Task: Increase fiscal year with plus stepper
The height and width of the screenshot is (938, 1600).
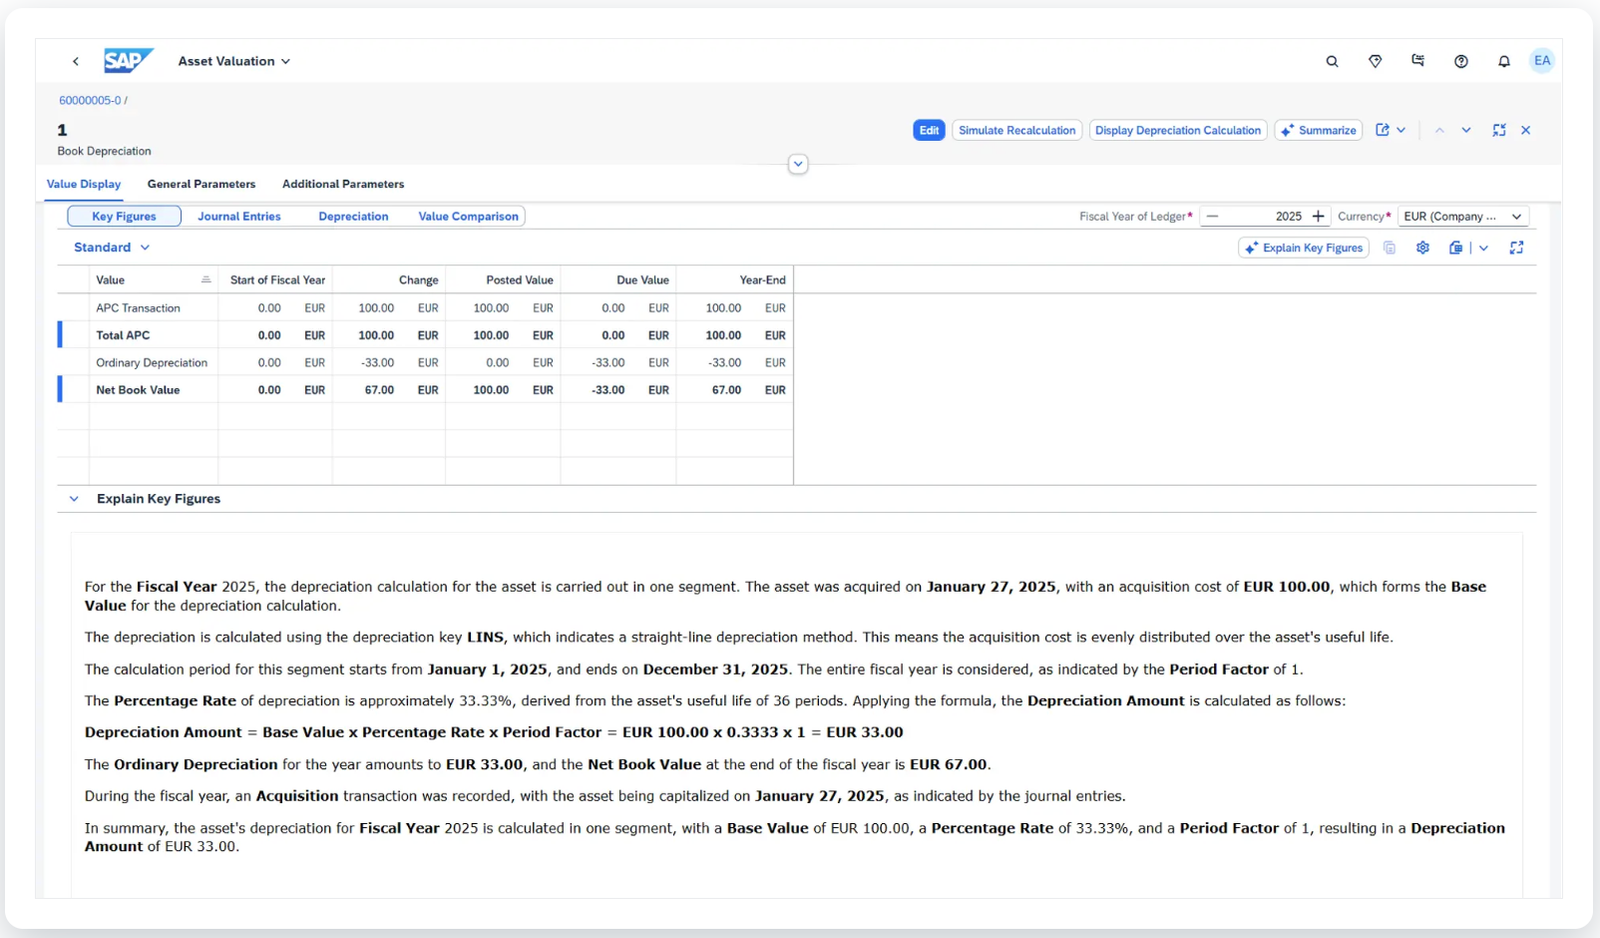Action: click(x=1318, y=216)
